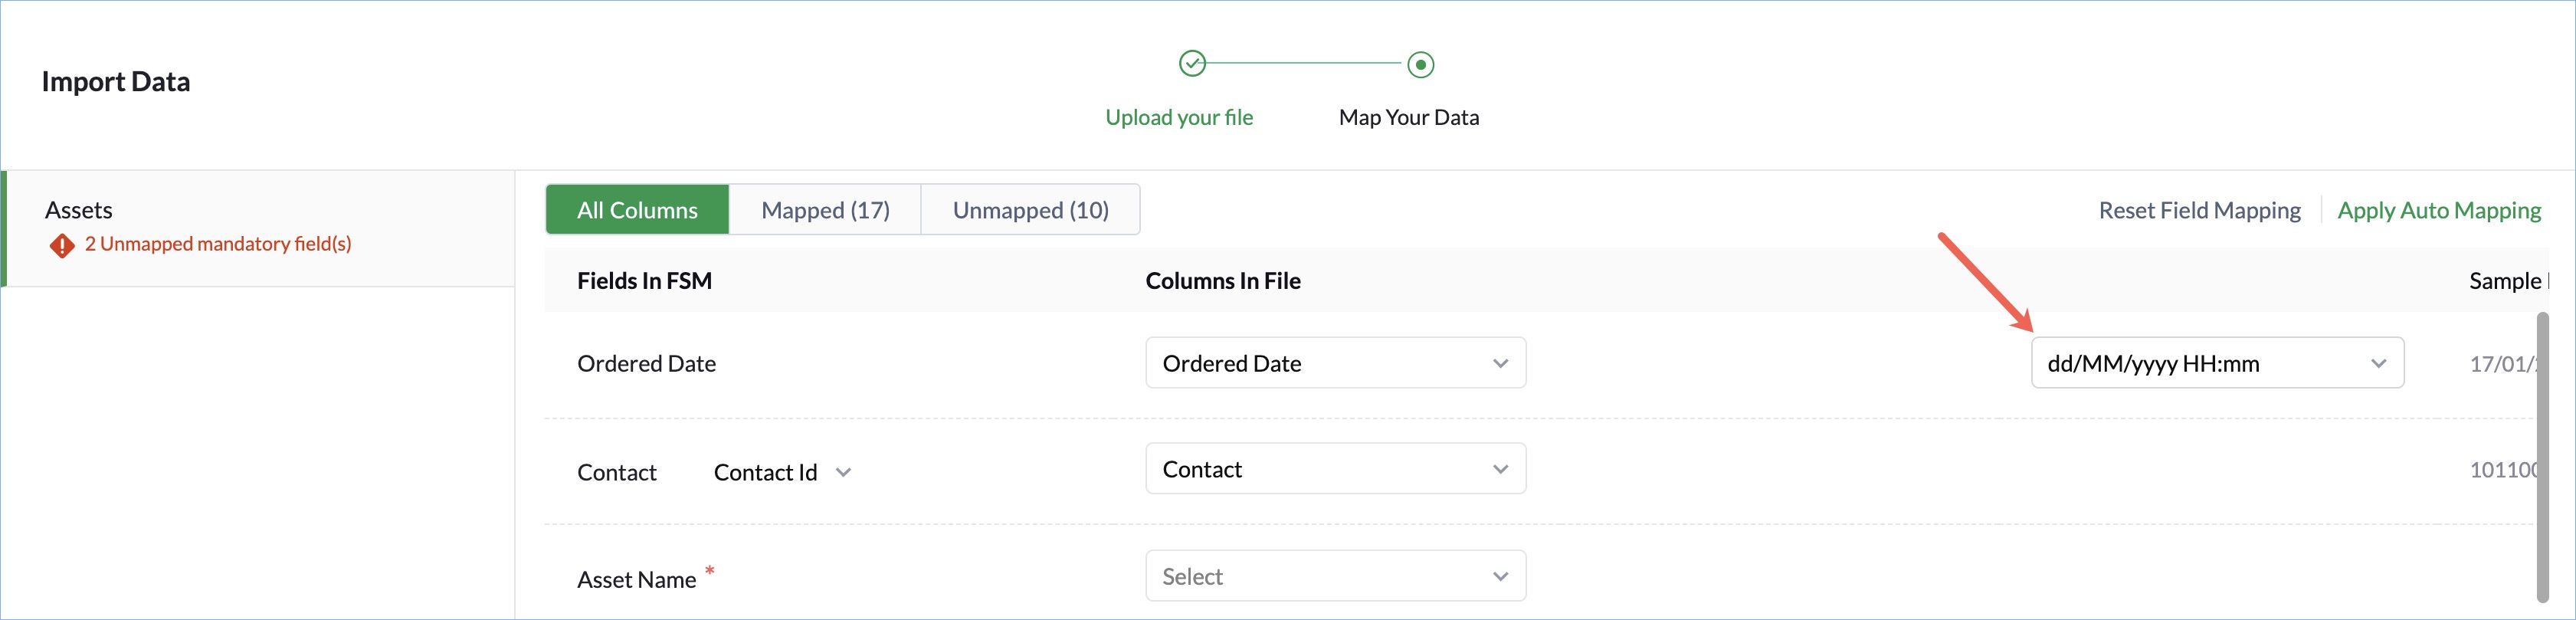This screenshot has width=2576, height=620.
Task: Switch to the All Columns tab
Action: (637, 210)
